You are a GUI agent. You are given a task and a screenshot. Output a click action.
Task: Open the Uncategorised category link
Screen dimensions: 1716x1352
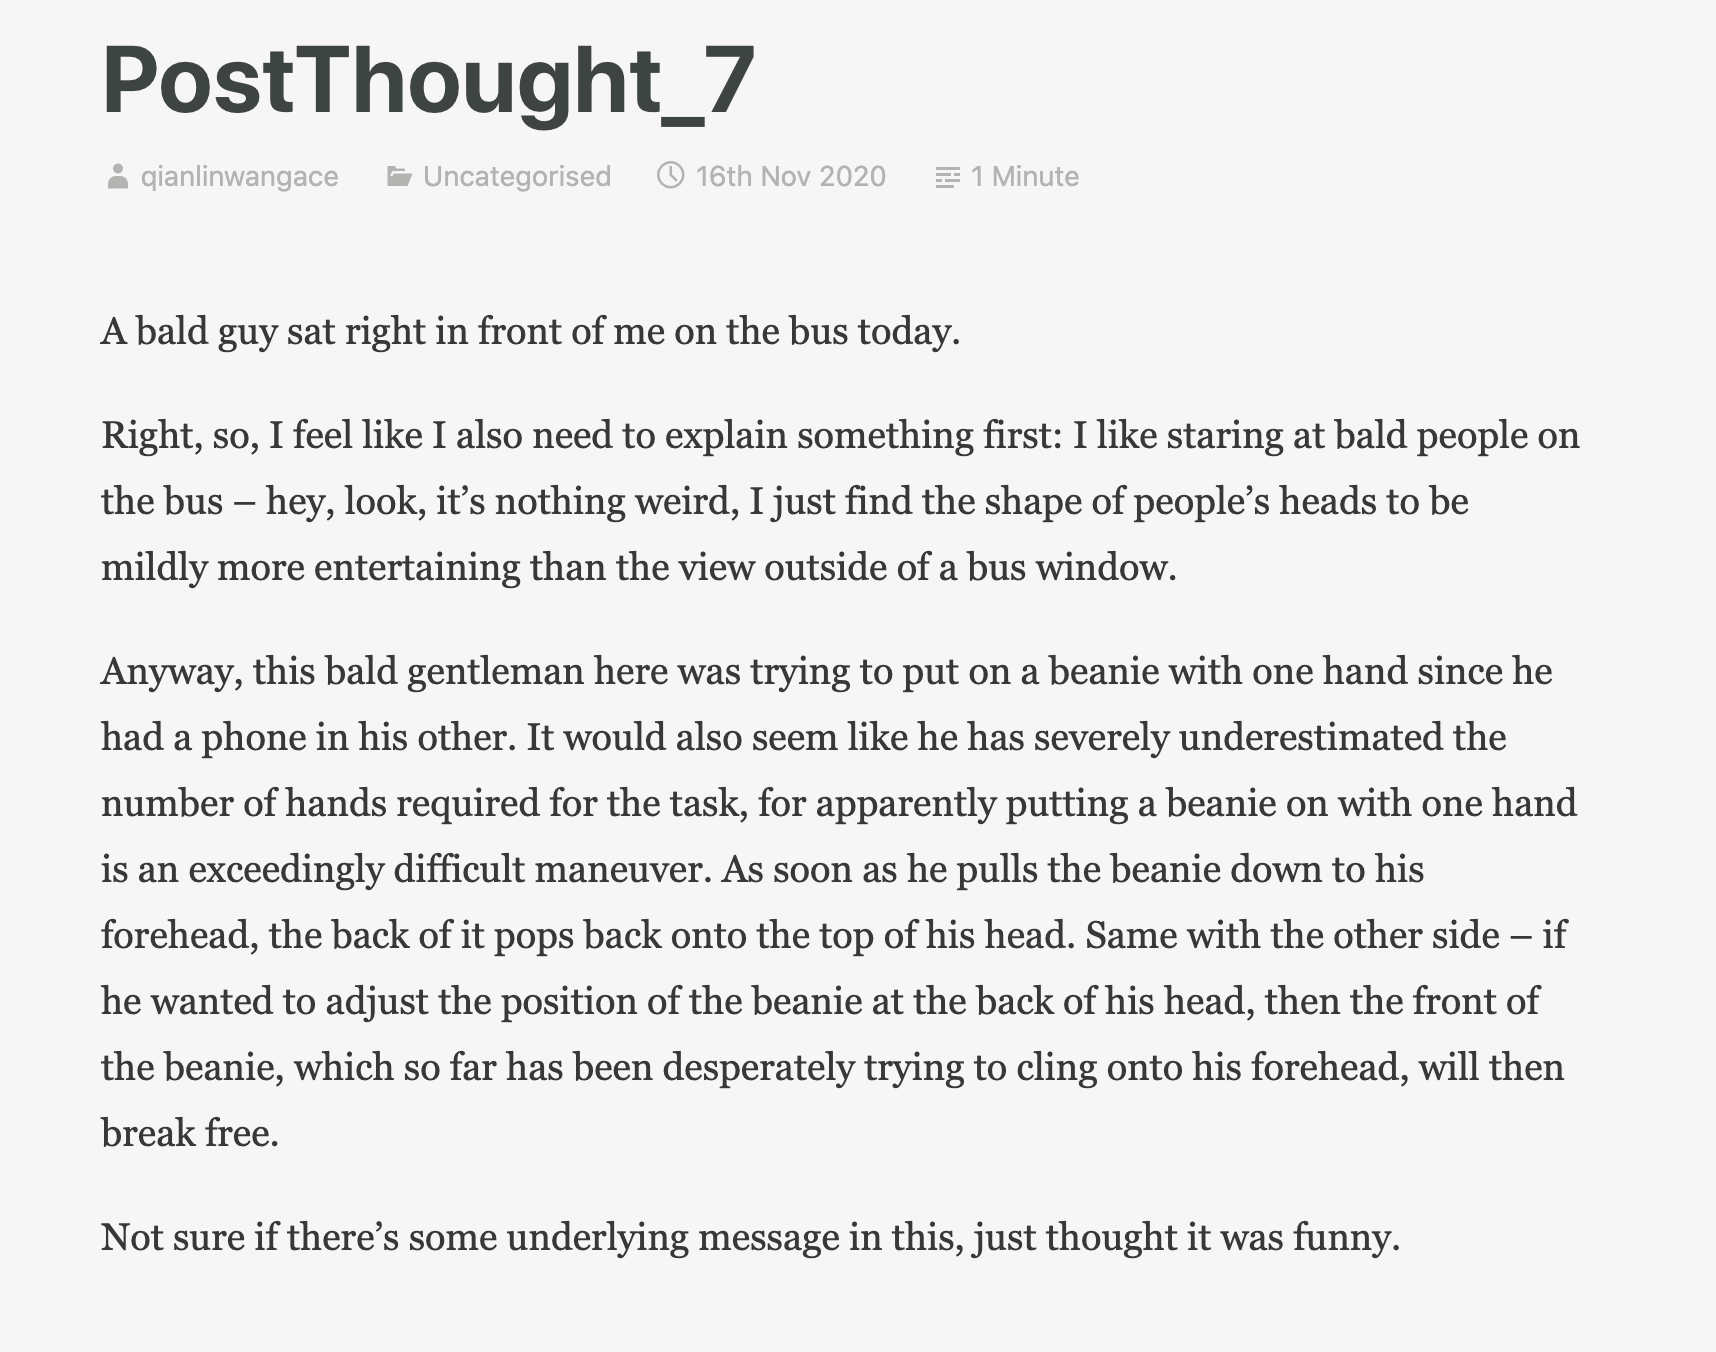[x=517, y=177]
